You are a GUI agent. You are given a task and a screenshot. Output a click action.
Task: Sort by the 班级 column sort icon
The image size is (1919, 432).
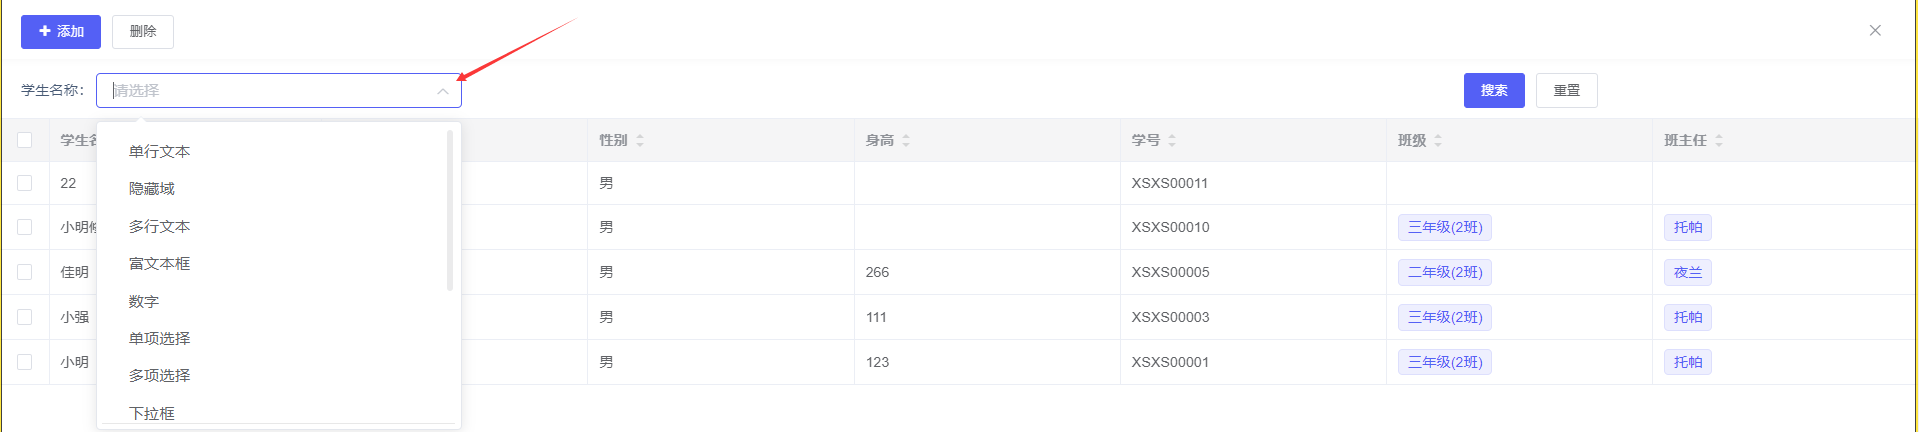click(1438, 141)
